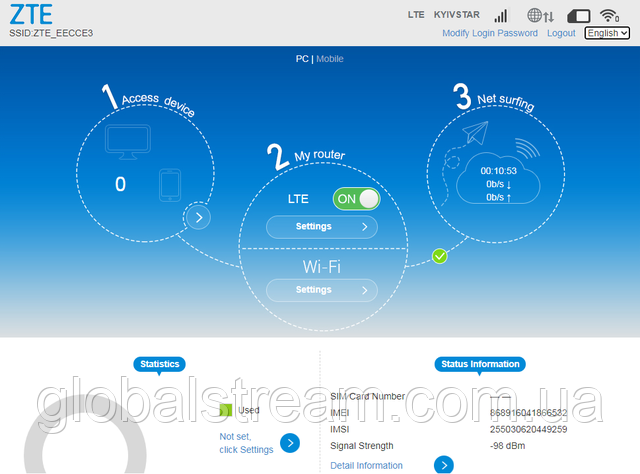Click the battery status icon
Viewport: 640px width, 474px height.
[x=579, y=16]
